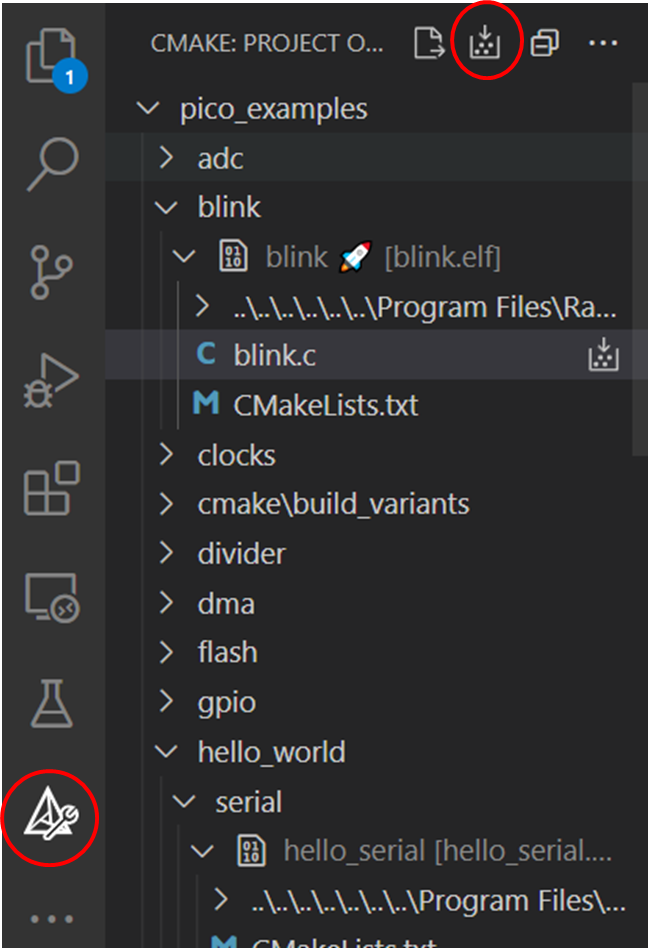Show additional views ellipsis in activity bar
Screen dimensions: 648x948
tap(51, 918)
